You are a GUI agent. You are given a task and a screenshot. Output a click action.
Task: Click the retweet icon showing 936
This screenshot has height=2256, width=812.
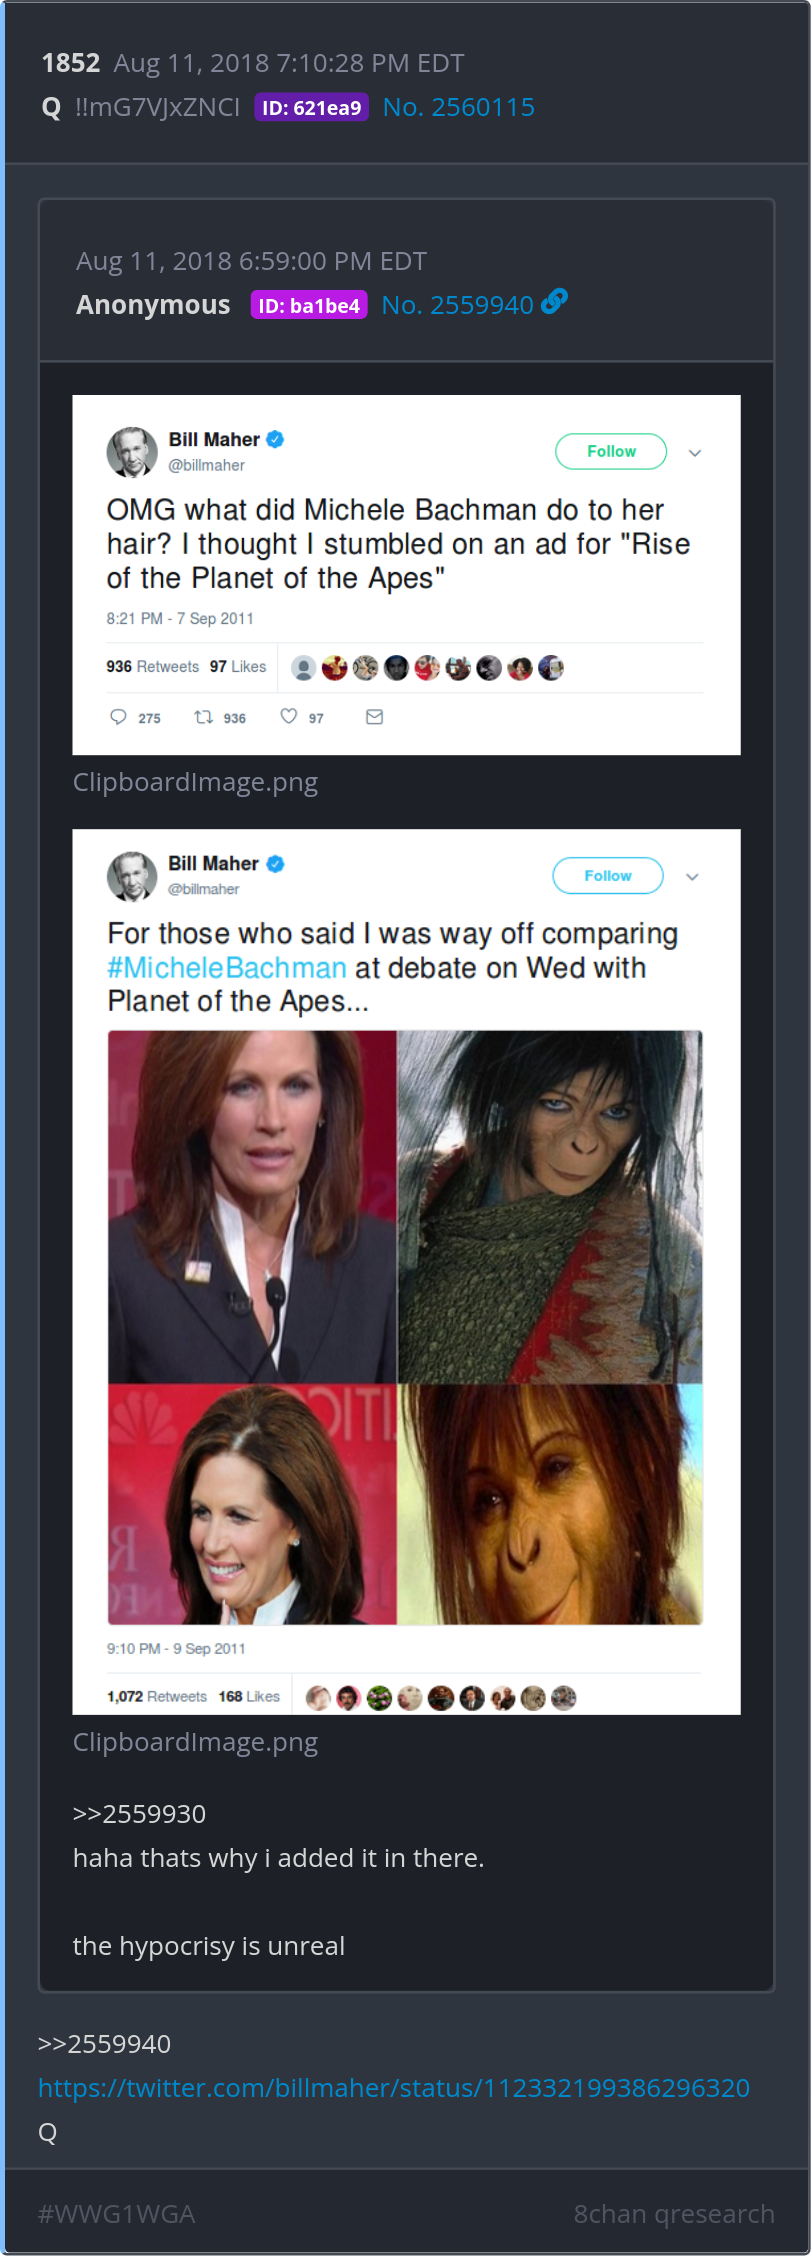[203, 717]
